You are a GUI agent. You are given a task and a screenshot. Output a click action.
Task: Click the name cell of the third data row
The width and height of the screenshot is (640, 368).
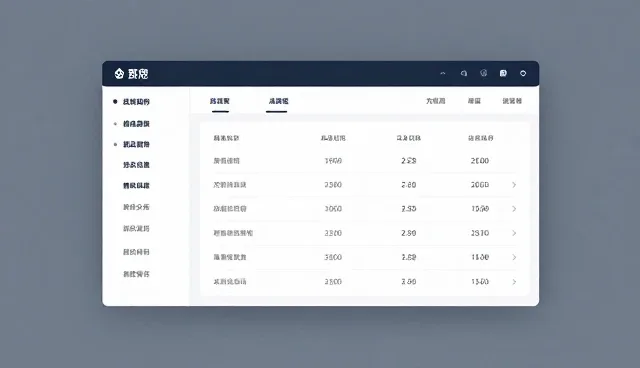230,208
